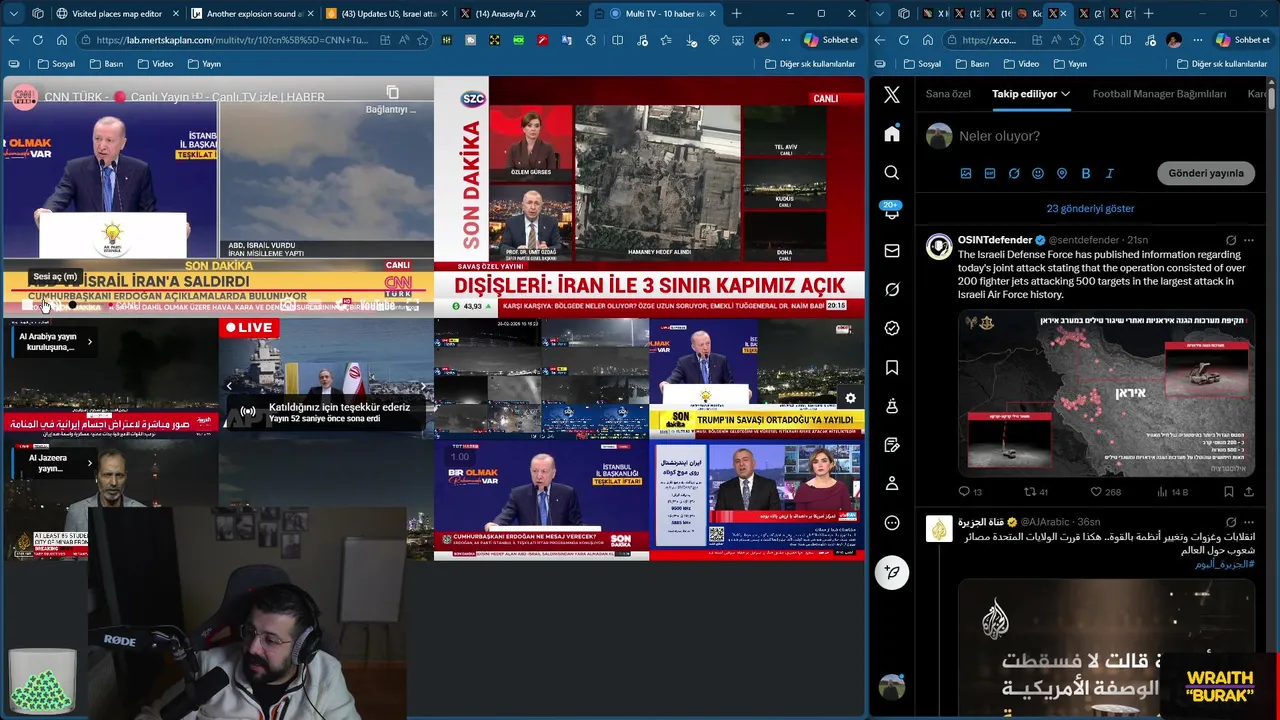The height and width of the screenshot is (720, 1280).
Task: Open bookmarks in X sidebar
Action: pos(892,368)
